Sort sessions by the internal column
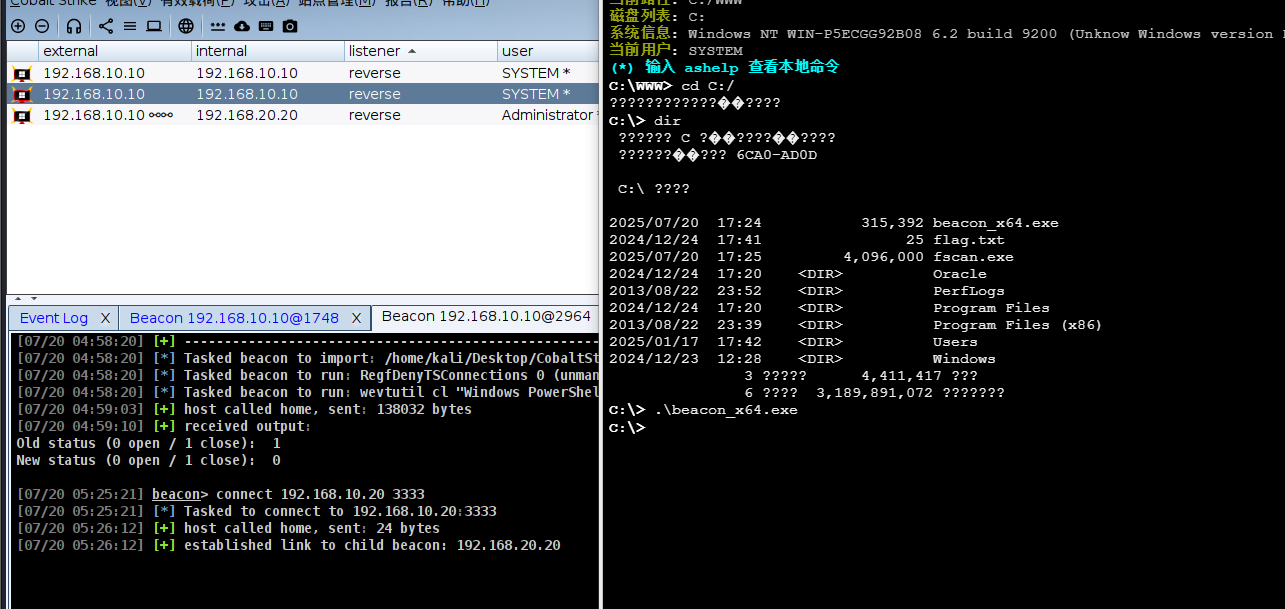Screen dimensions: 1285x609 point(268,51)
